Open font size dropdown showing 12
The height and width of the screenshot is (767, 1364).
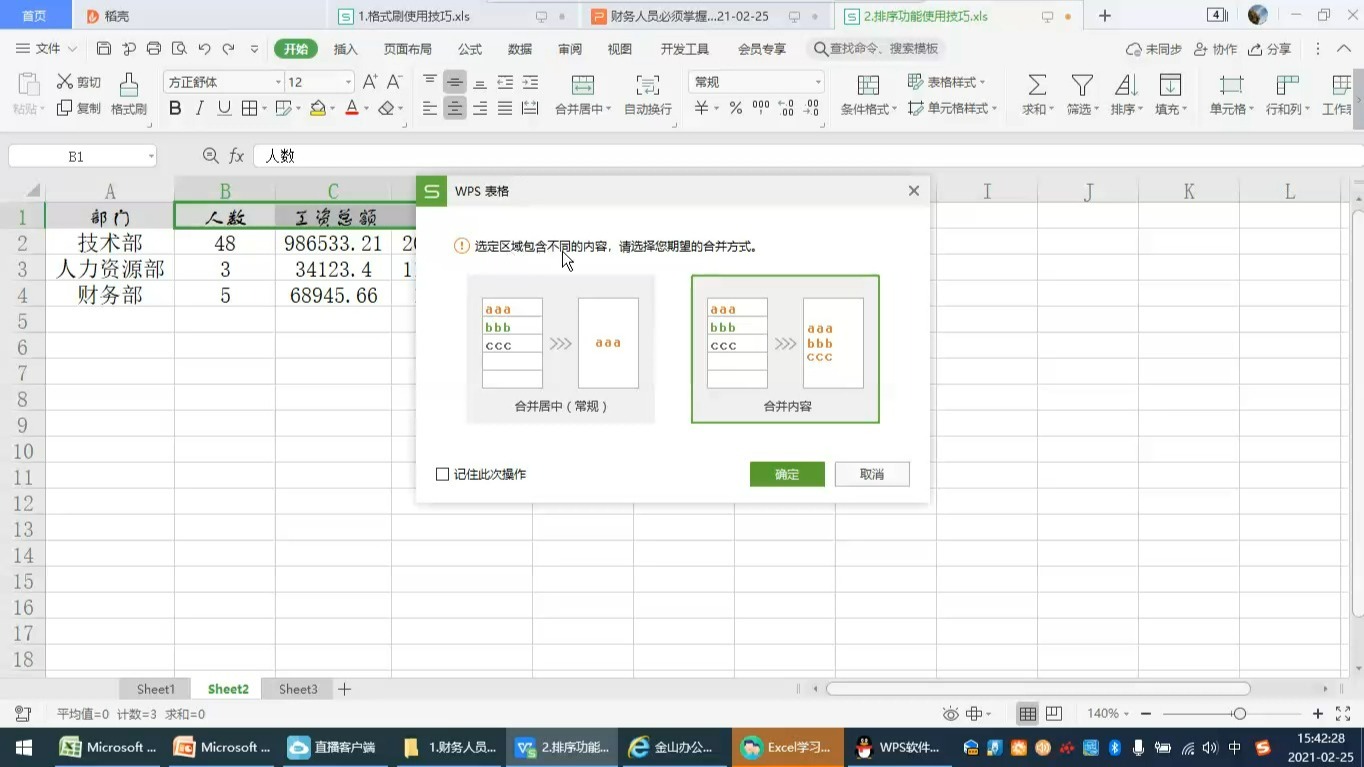coord(348,82)
